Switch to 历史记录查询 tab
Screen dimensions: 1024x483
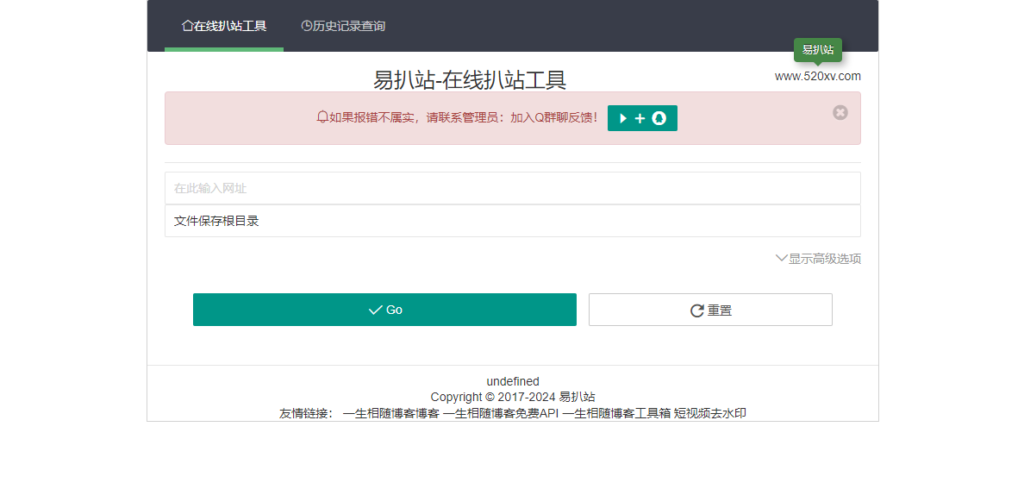pyautogui.click(x=343, y=26)
